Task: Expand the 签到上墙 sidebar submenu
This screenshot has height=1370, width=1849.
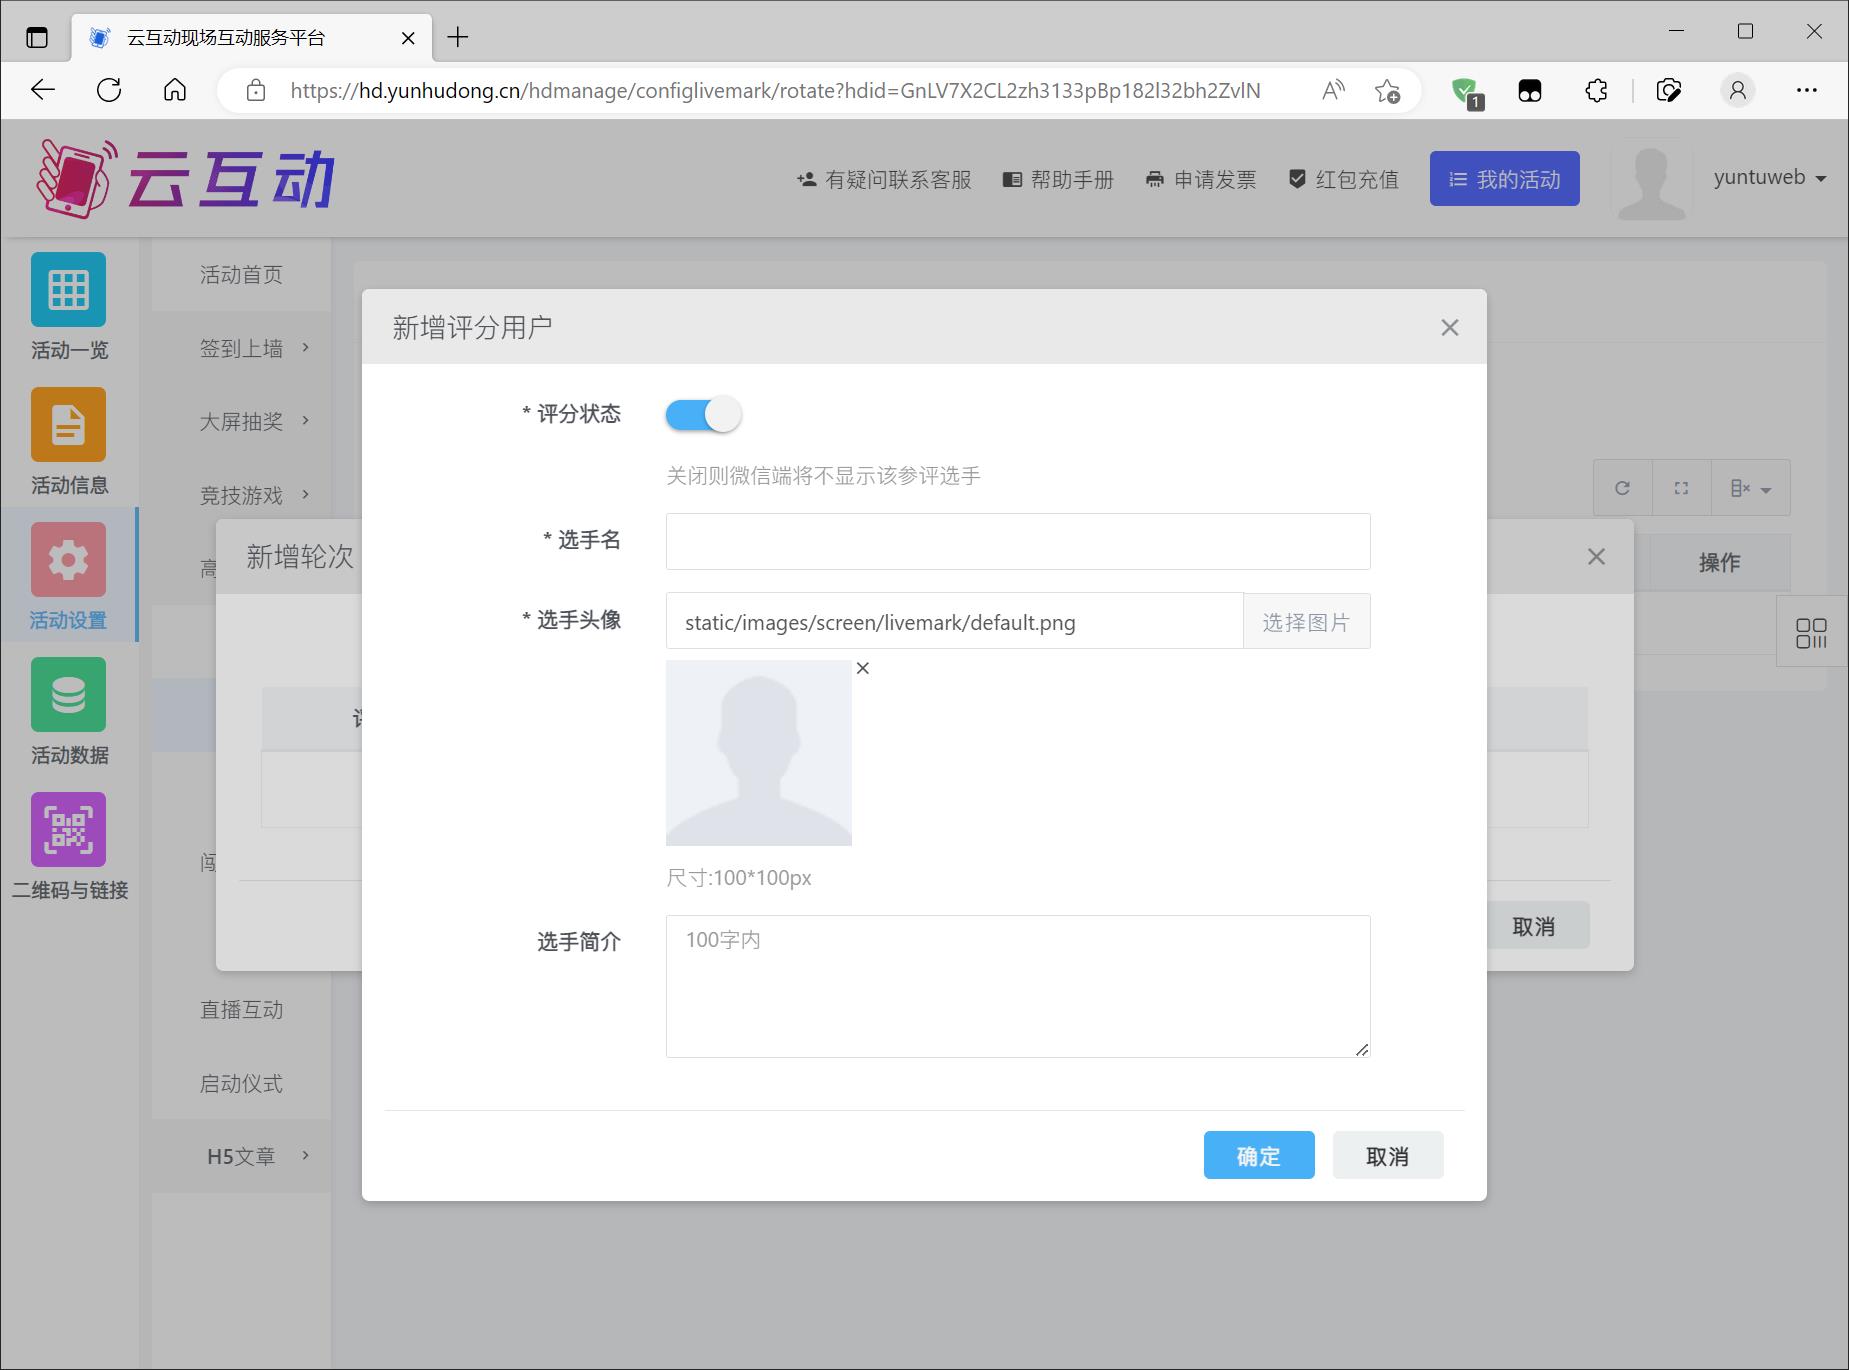Action: pyautogui.click(x=254, y=348)
